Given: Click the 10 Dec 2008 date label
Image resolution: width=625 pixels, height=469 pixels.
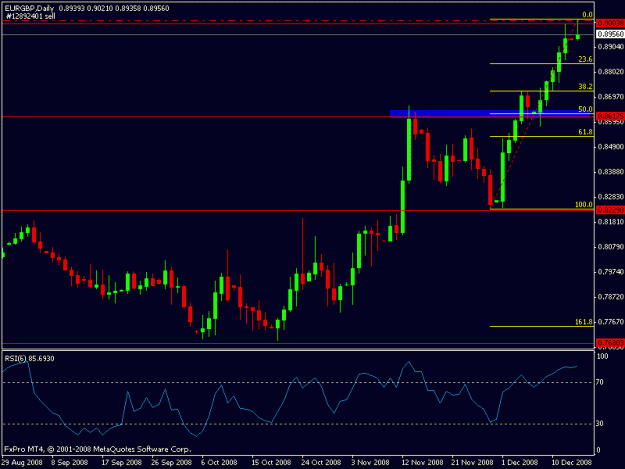Looking at the screenshot, I should click(x=572, y=462).
